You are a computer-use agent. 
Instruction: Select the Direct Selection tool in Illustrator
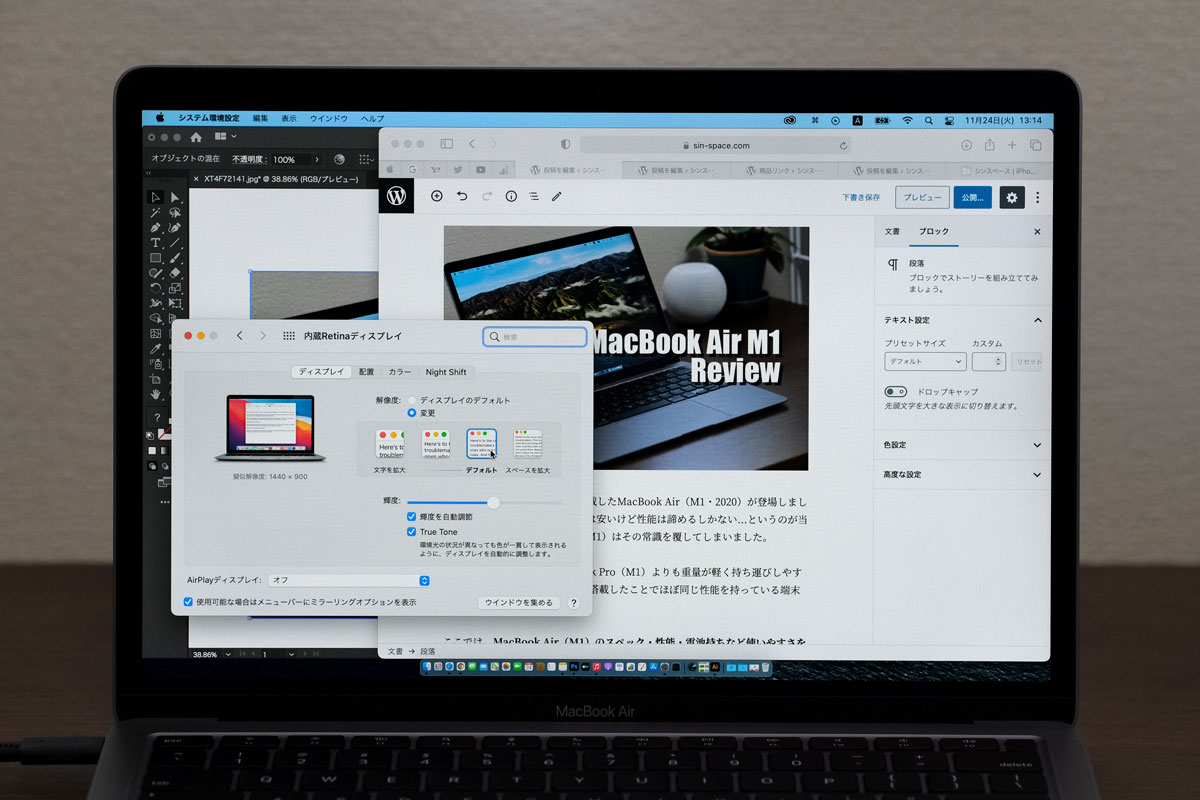pyautogui.click(x=175, y=197)
